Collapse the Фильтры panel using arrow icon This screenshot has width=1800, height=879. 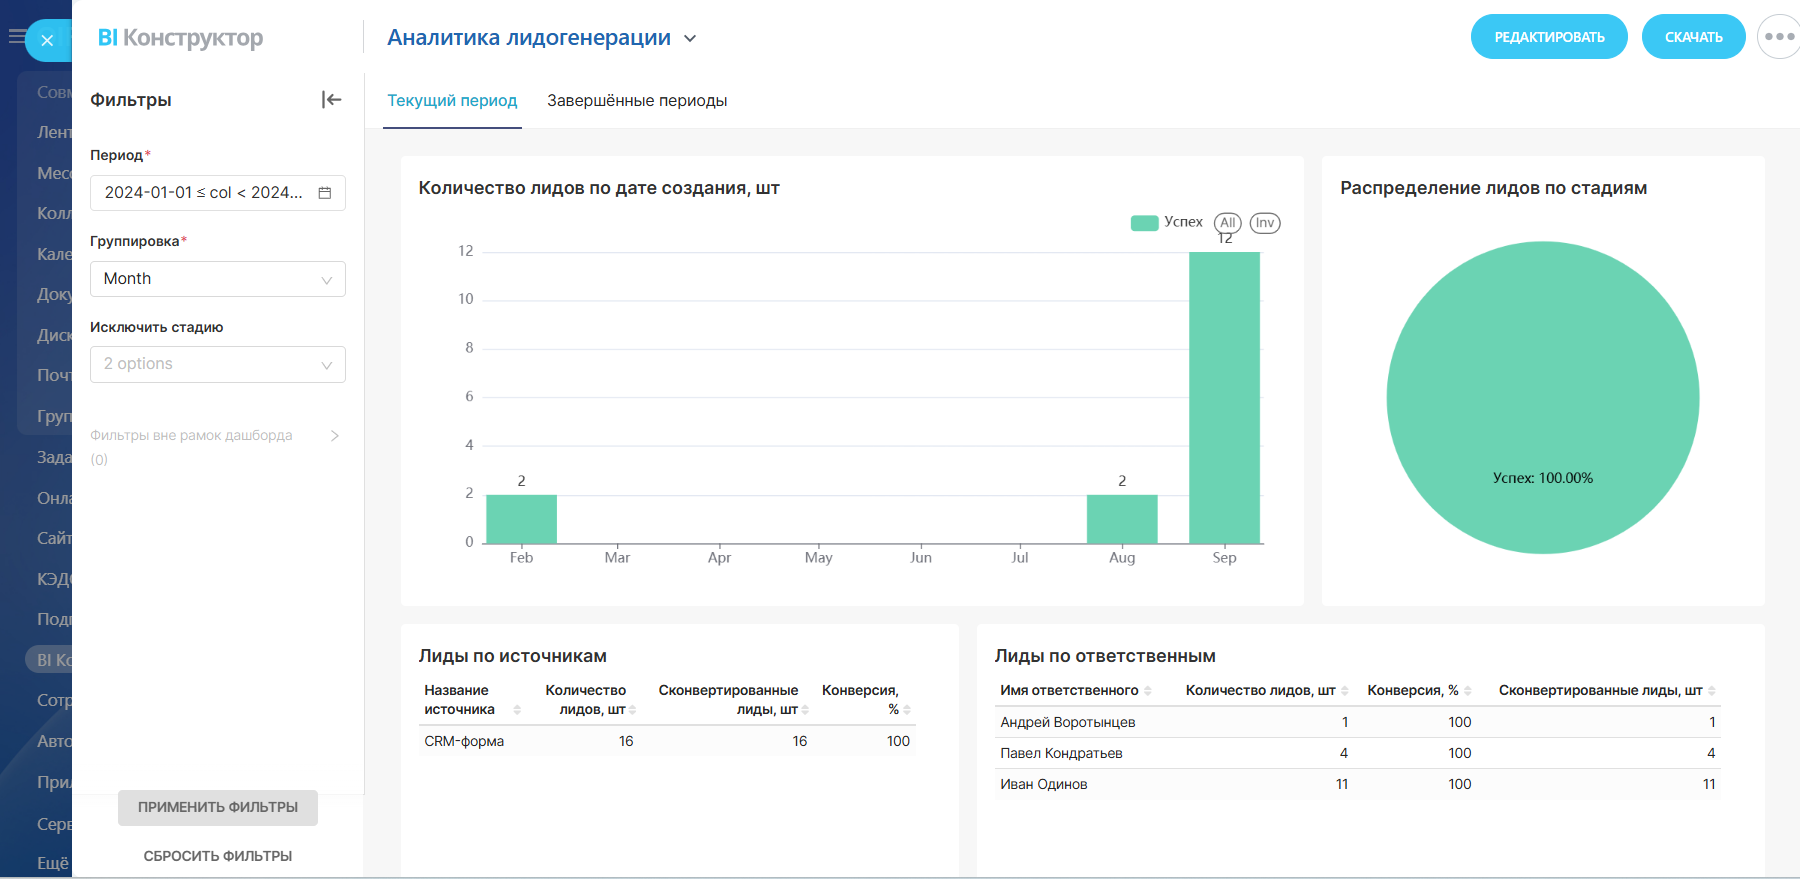(331, 99)
